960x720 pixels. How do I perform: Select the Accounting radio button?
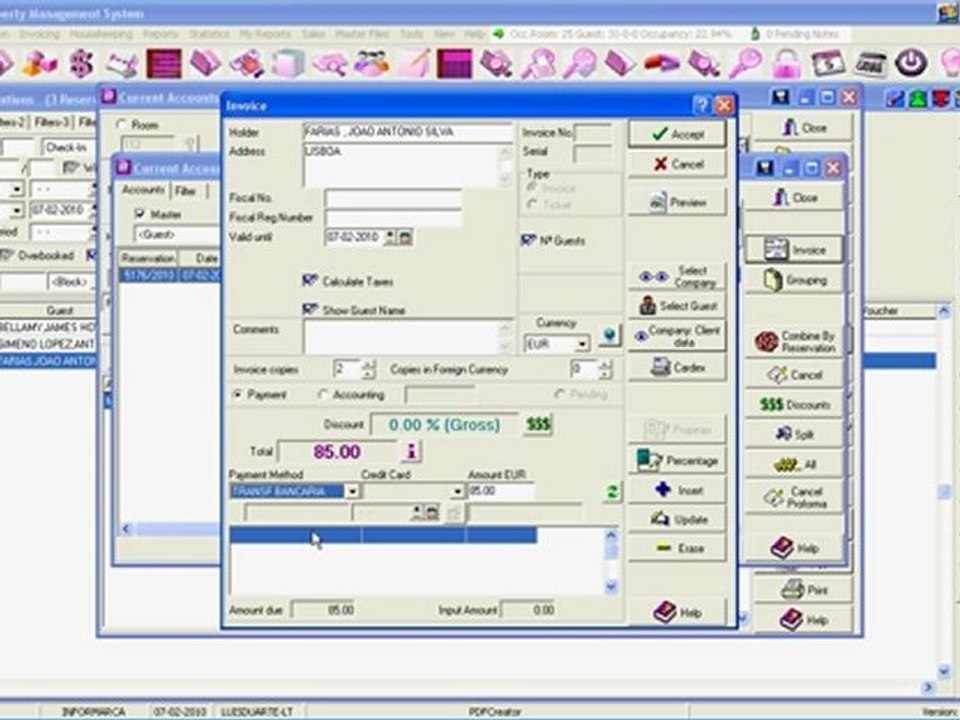click(x=323, y=395)
